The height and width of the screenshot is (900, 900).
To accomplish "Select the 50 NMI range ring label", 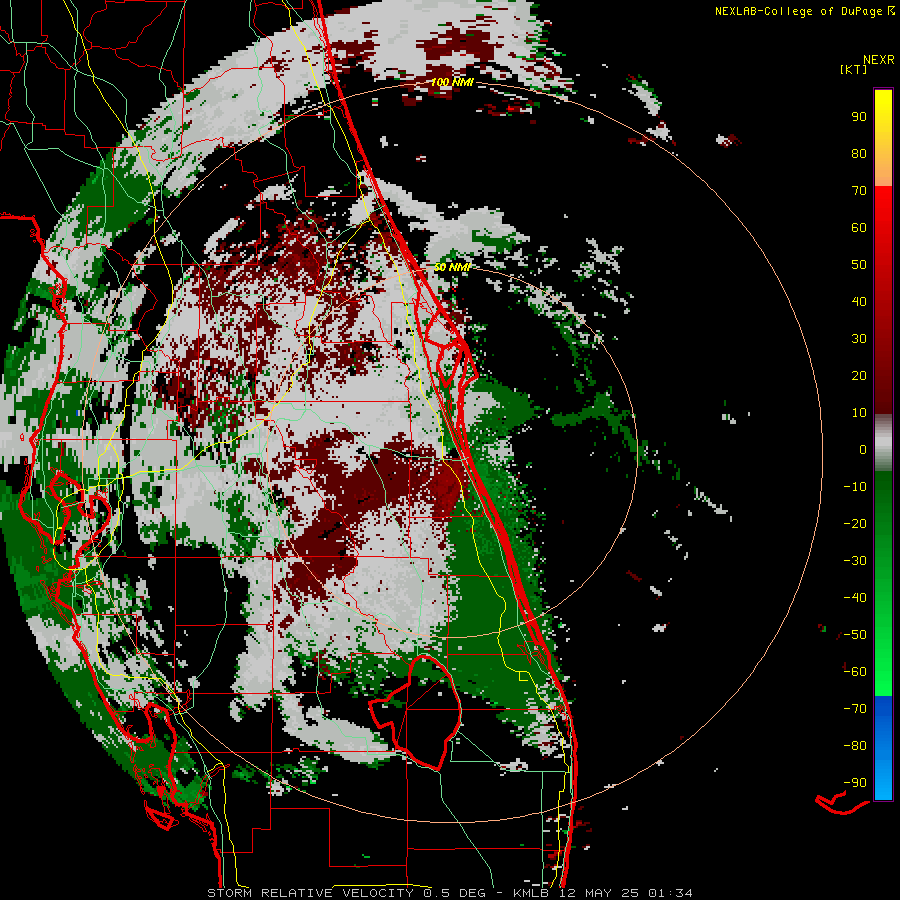I will (452, 267).
